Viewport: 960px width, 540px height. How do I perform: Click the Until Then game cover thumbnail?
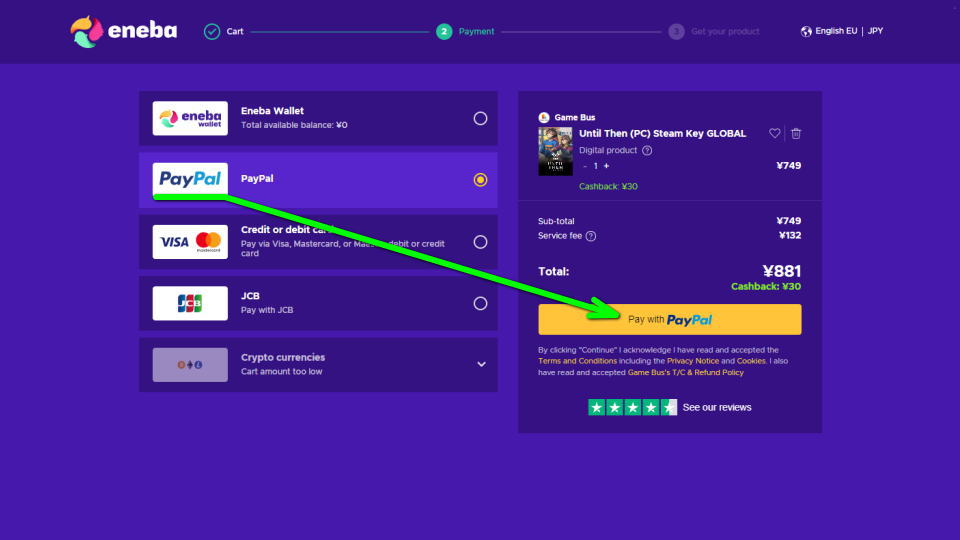click(555, 151)
